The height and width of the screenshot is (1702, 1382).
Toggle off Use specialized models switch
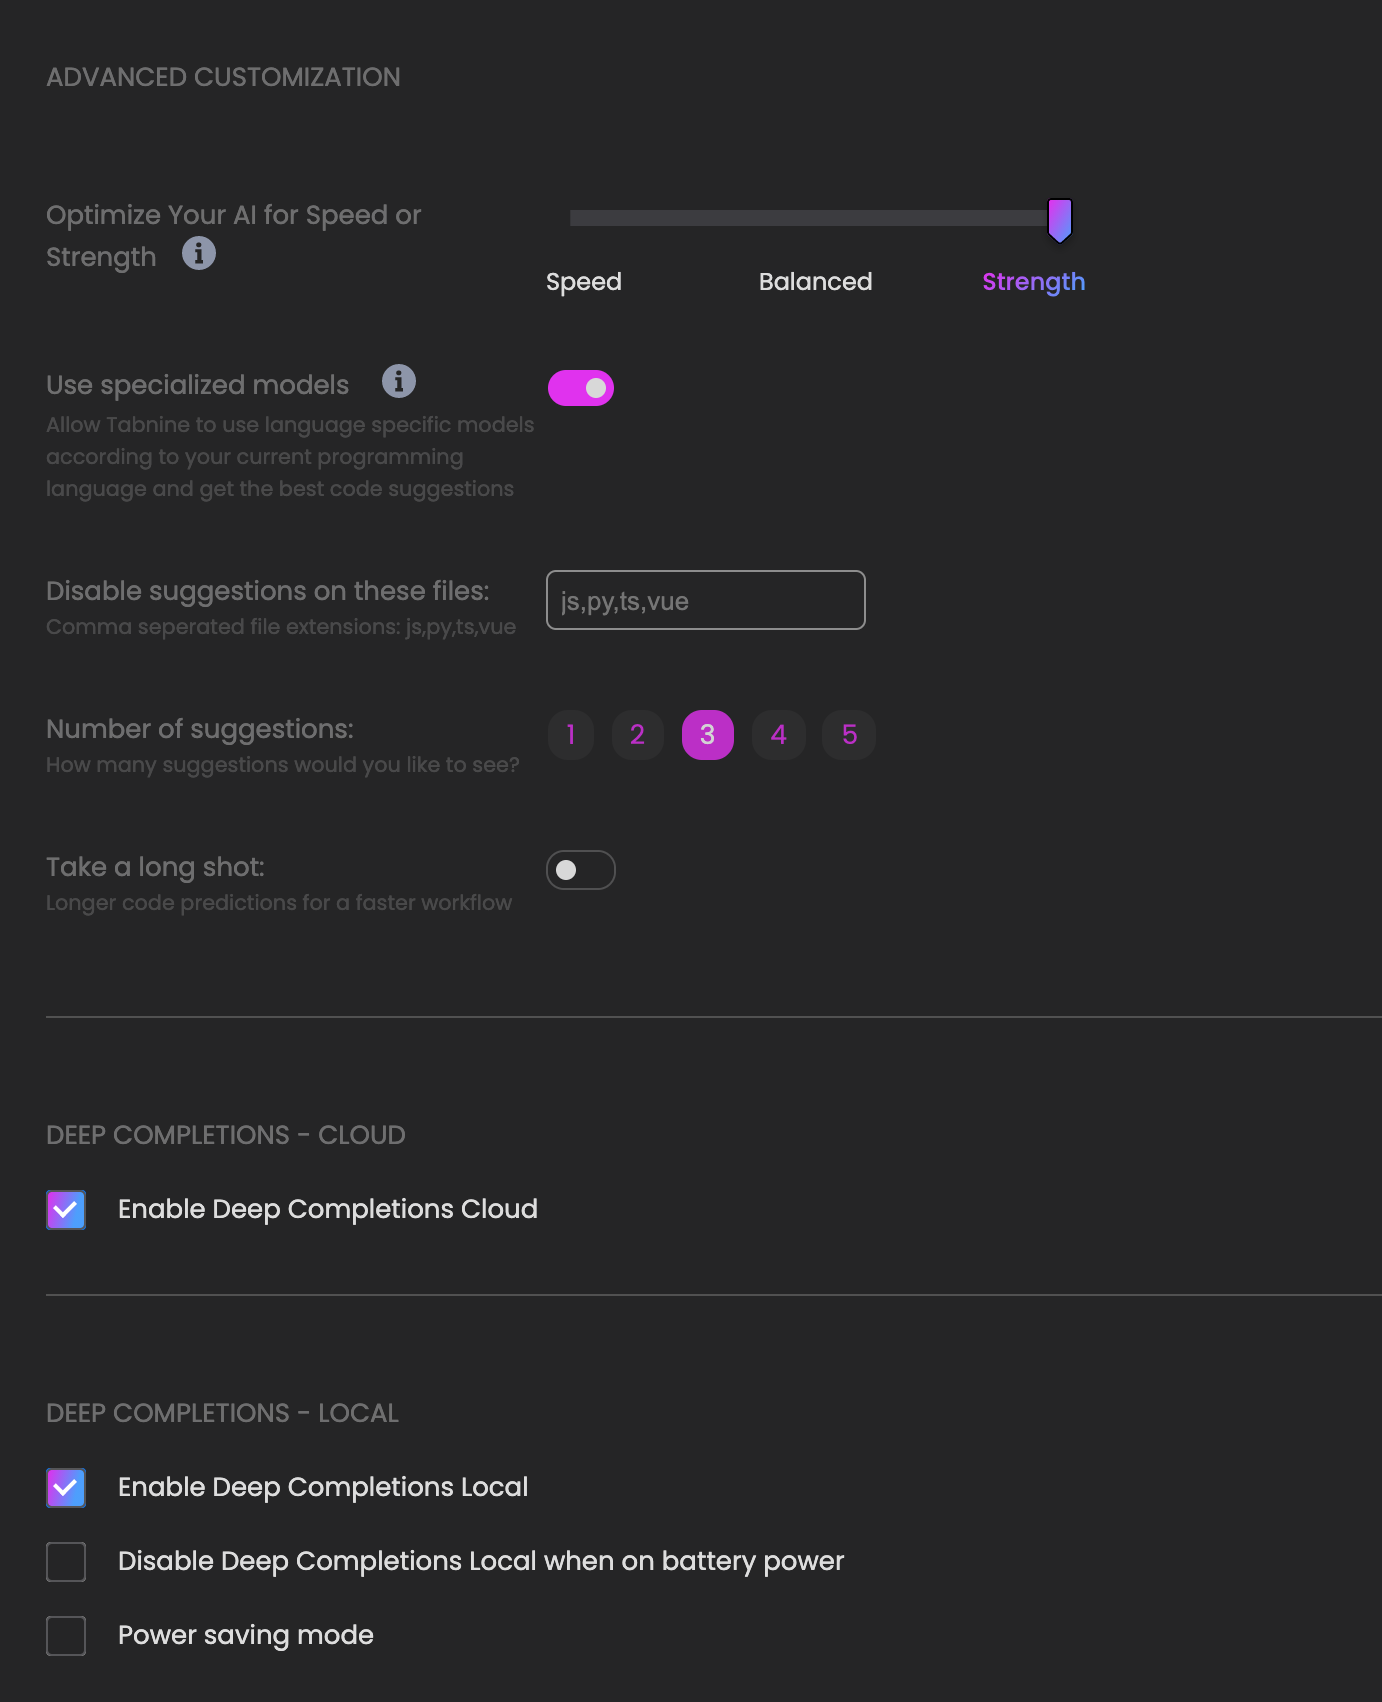[581, 388]
